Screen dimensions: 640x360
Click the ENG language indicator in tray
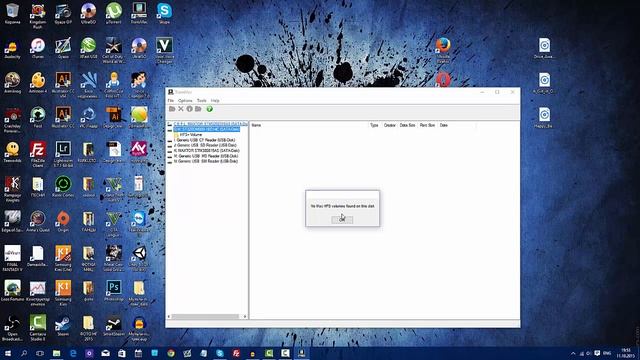607,353
